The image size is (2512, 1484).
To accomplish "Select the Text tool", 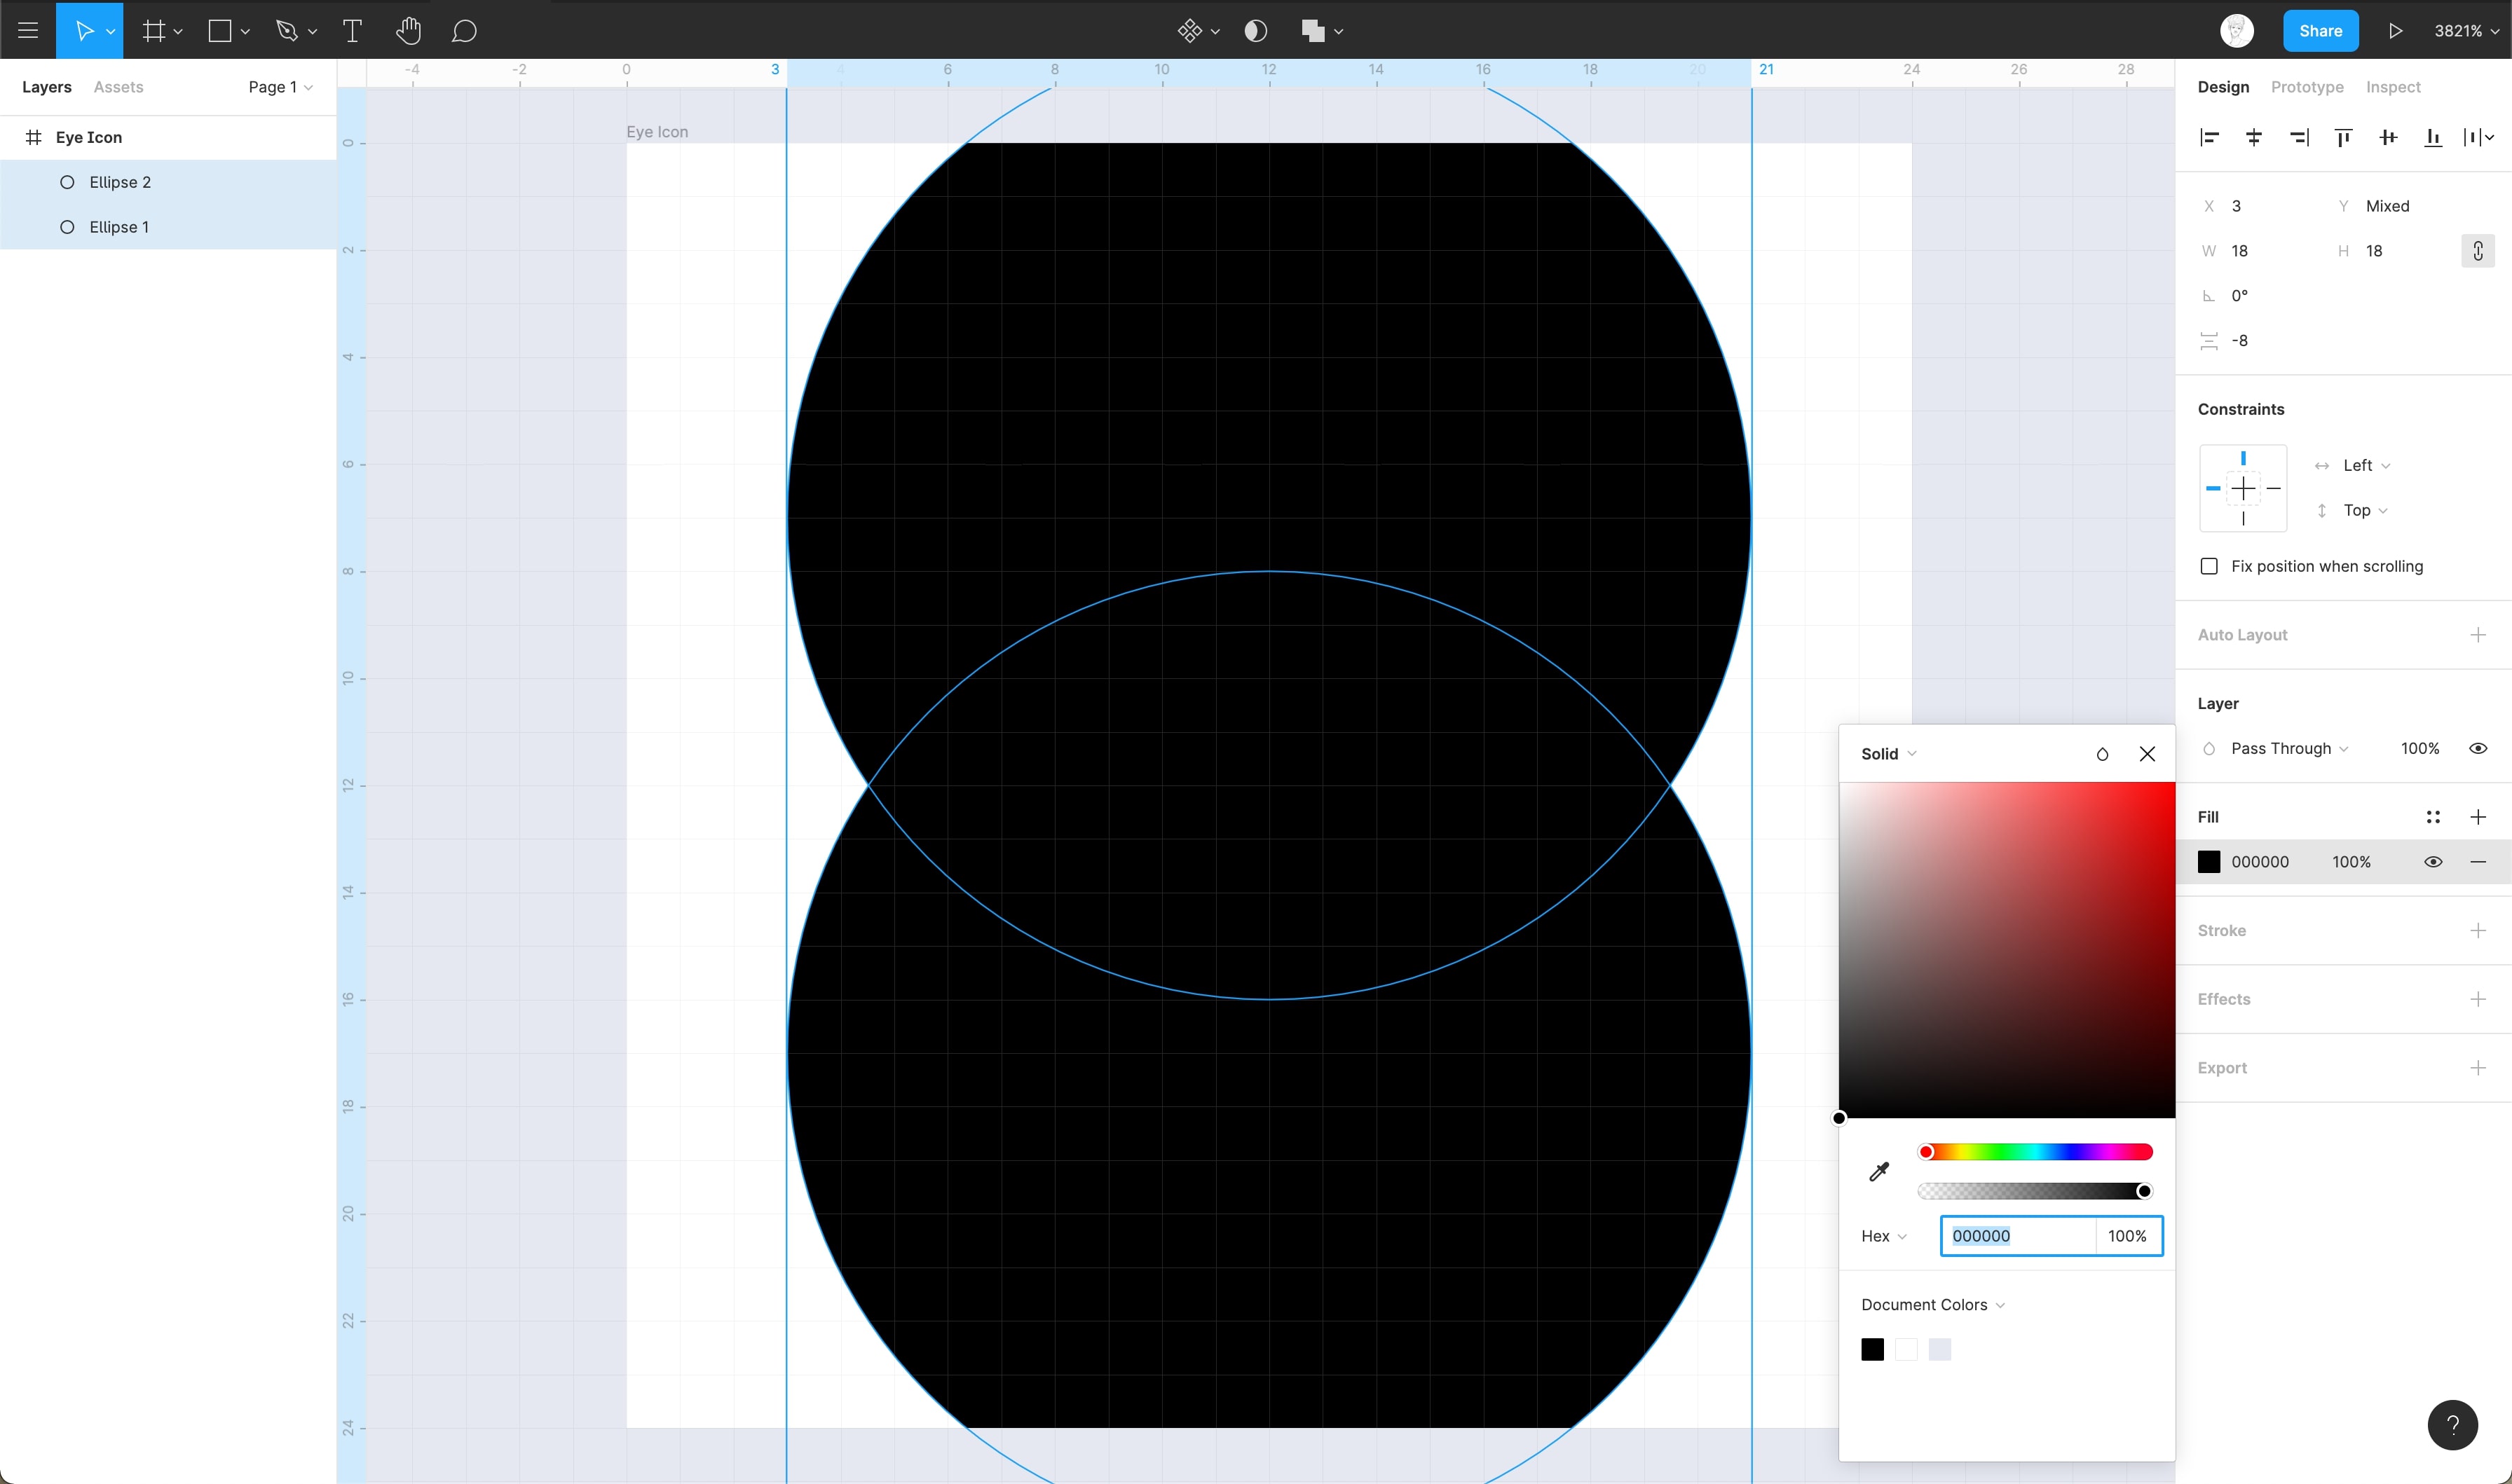I will (352, 31).
